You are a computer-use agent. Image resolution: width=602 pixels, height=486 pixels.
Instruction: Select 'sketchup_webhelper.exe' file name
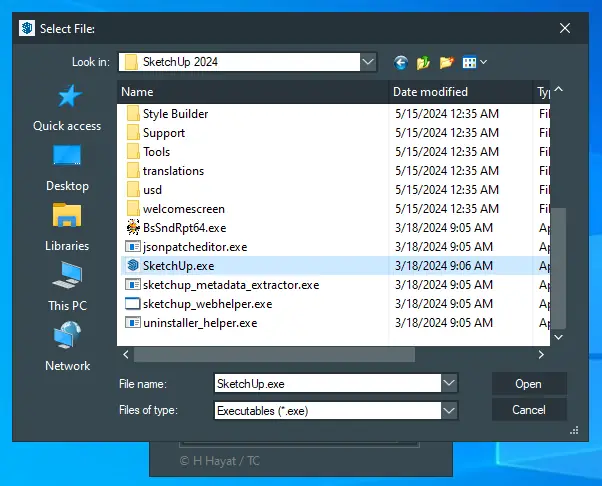coord(207,304)
